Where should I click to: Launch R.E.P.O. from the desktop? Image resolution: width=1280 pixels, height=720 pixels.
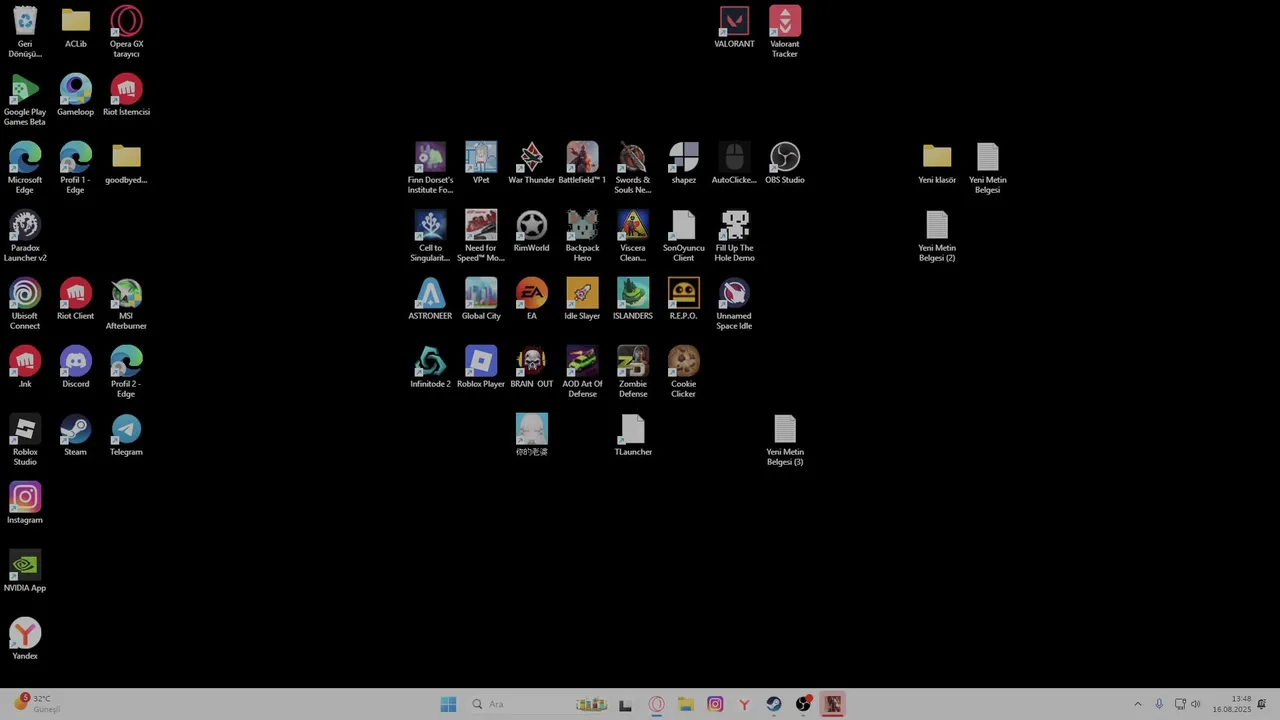point(683,294)
